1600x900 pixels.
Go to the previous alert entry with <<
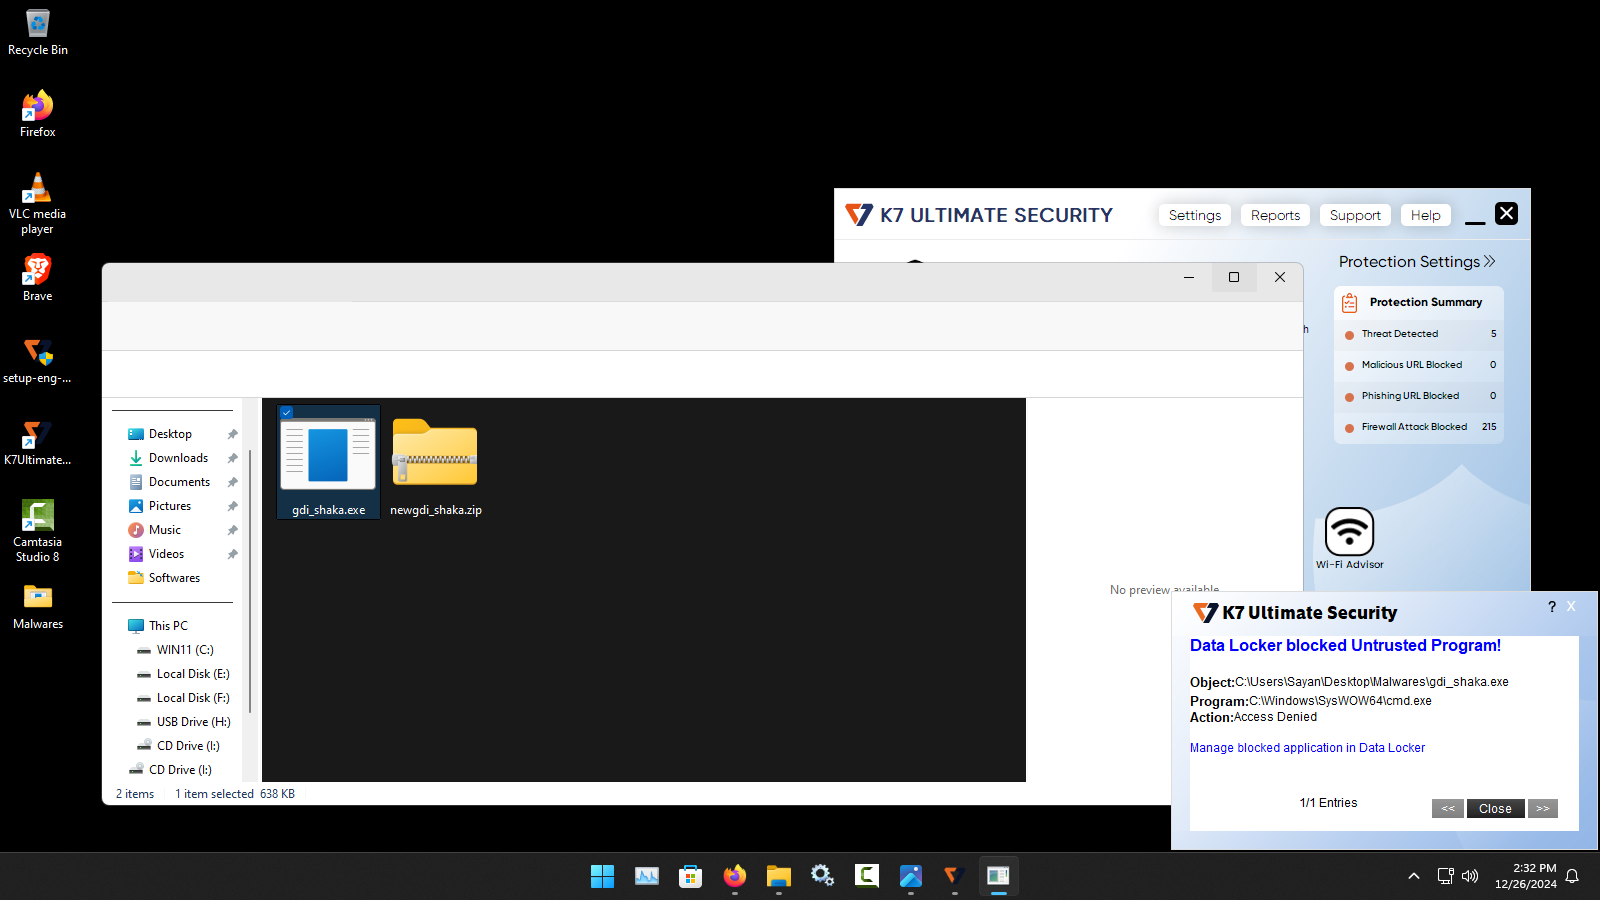(x=1448, y=809)
